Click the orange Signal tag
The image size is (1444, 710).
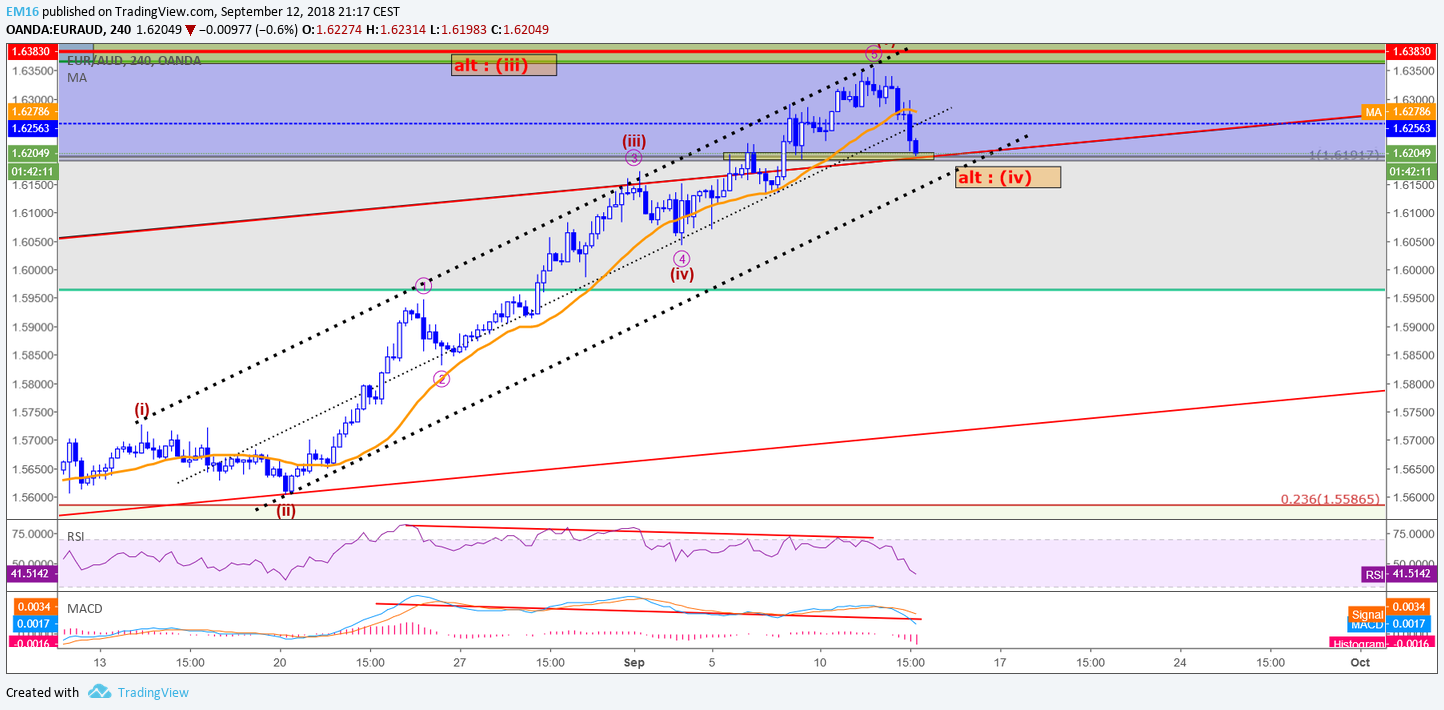[x=1365, y=613]
